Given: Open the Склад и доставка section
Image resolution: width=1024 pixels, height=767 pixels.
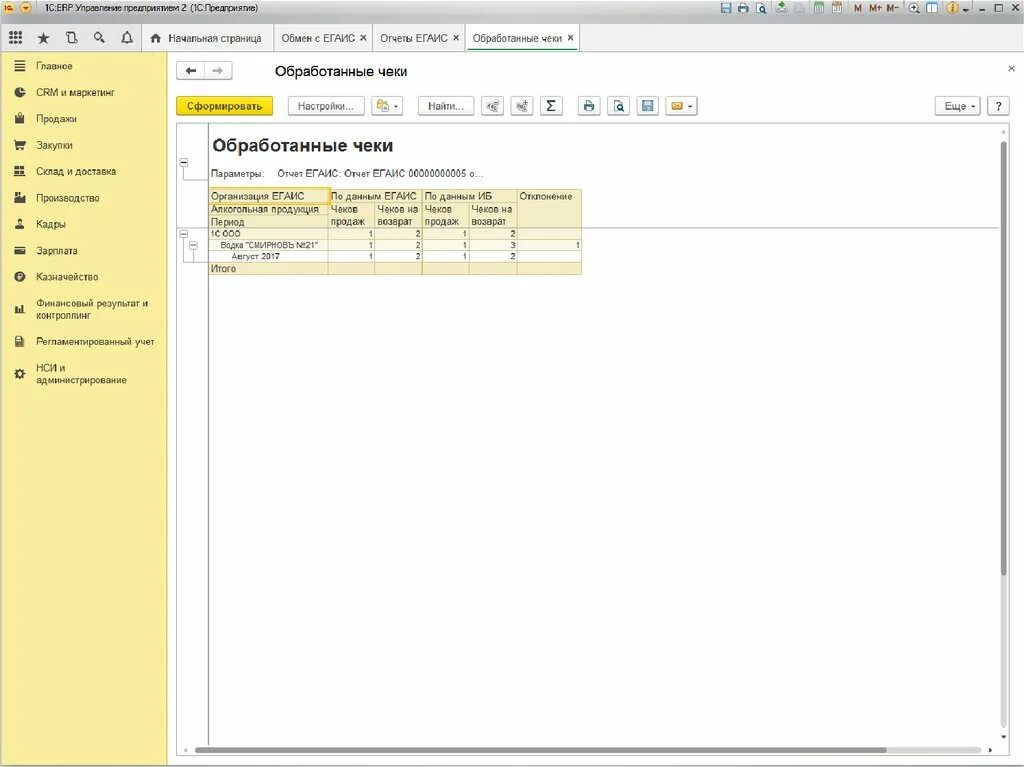Looking at the screenshot, I should tap(76, 171).
